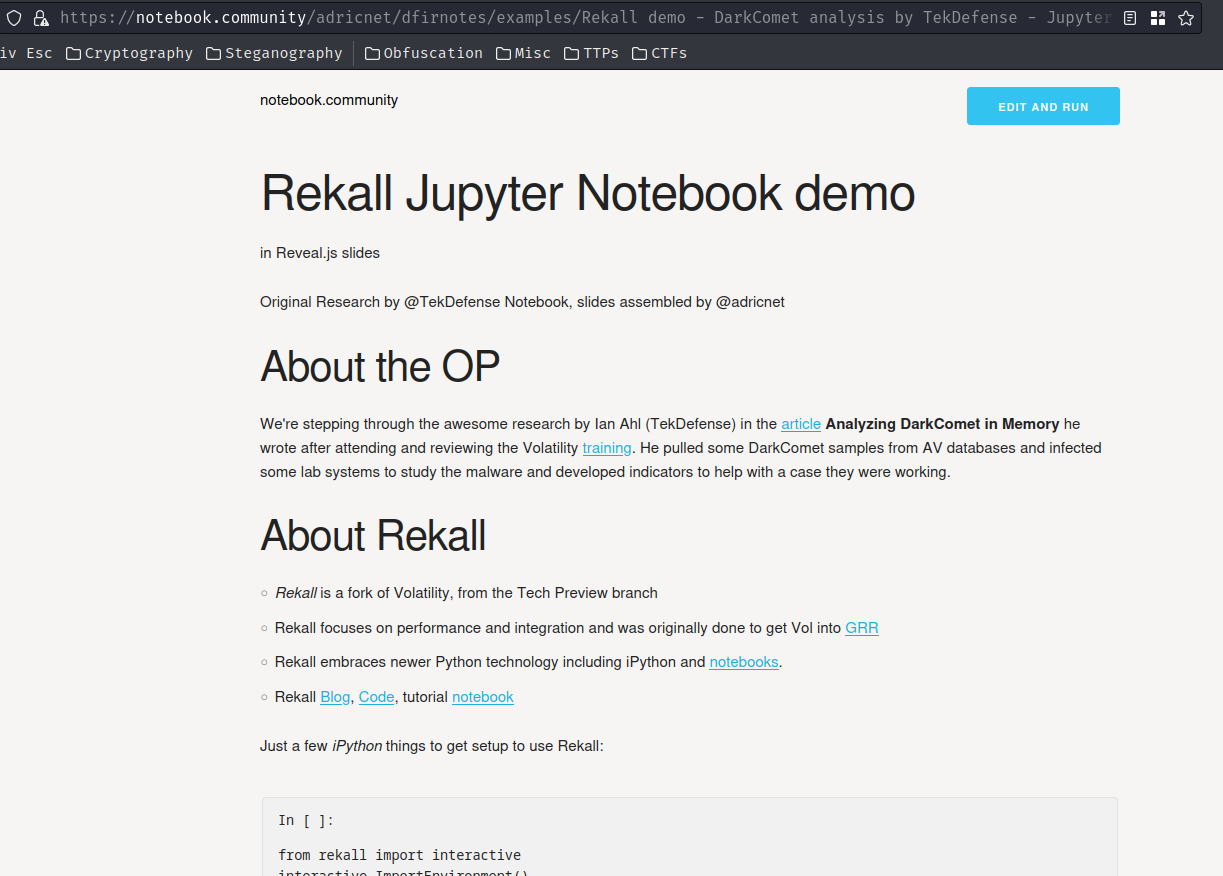Open the padlock site information icon
Screen dimensions: 1223x876
click(x=41, y=18)
